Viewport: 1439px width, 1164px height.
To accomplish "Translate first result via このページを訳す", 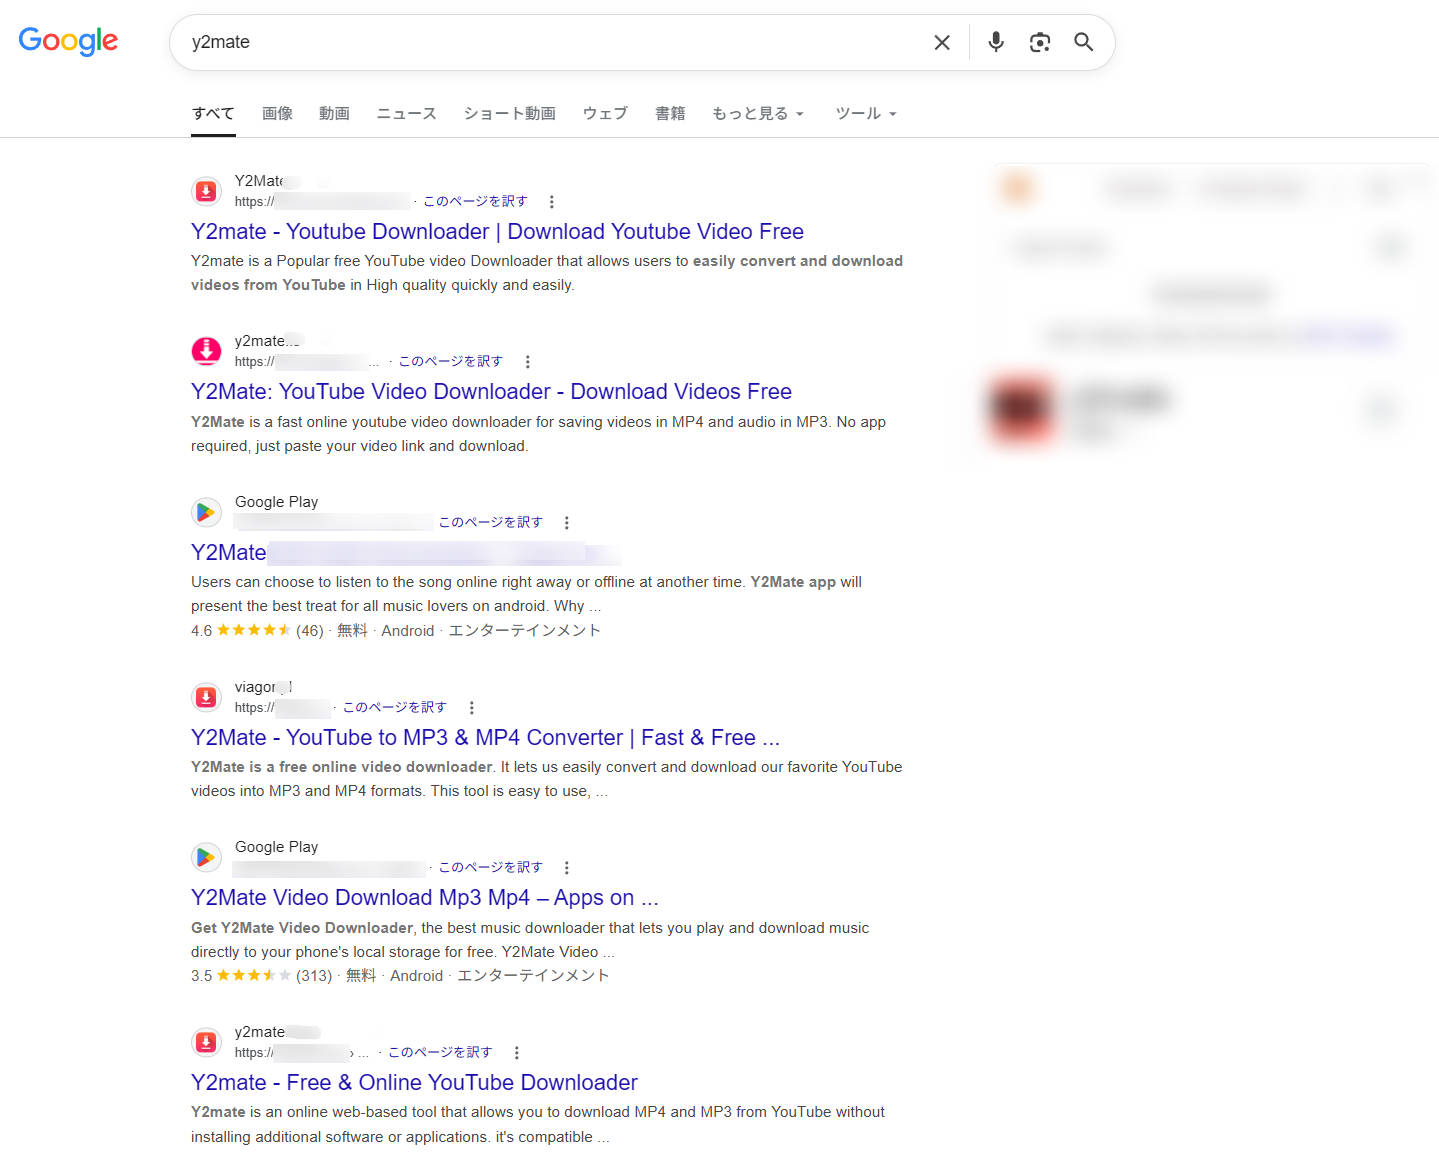I will point(475,201).
